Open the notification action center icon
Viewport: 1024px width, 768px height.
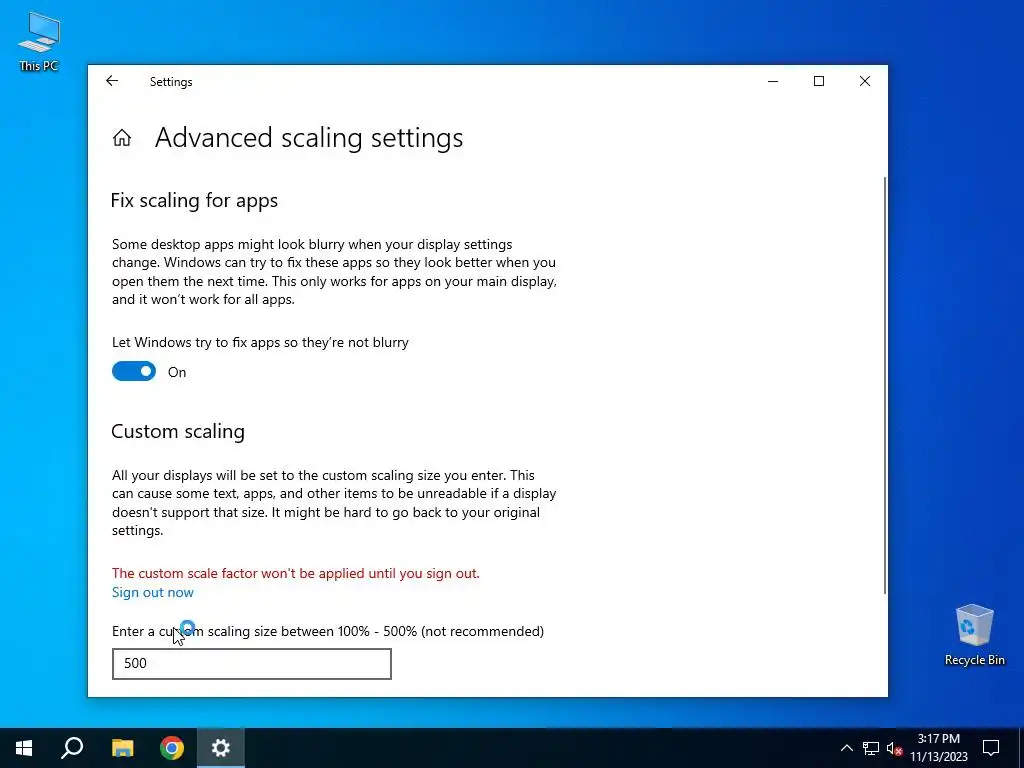991,748
